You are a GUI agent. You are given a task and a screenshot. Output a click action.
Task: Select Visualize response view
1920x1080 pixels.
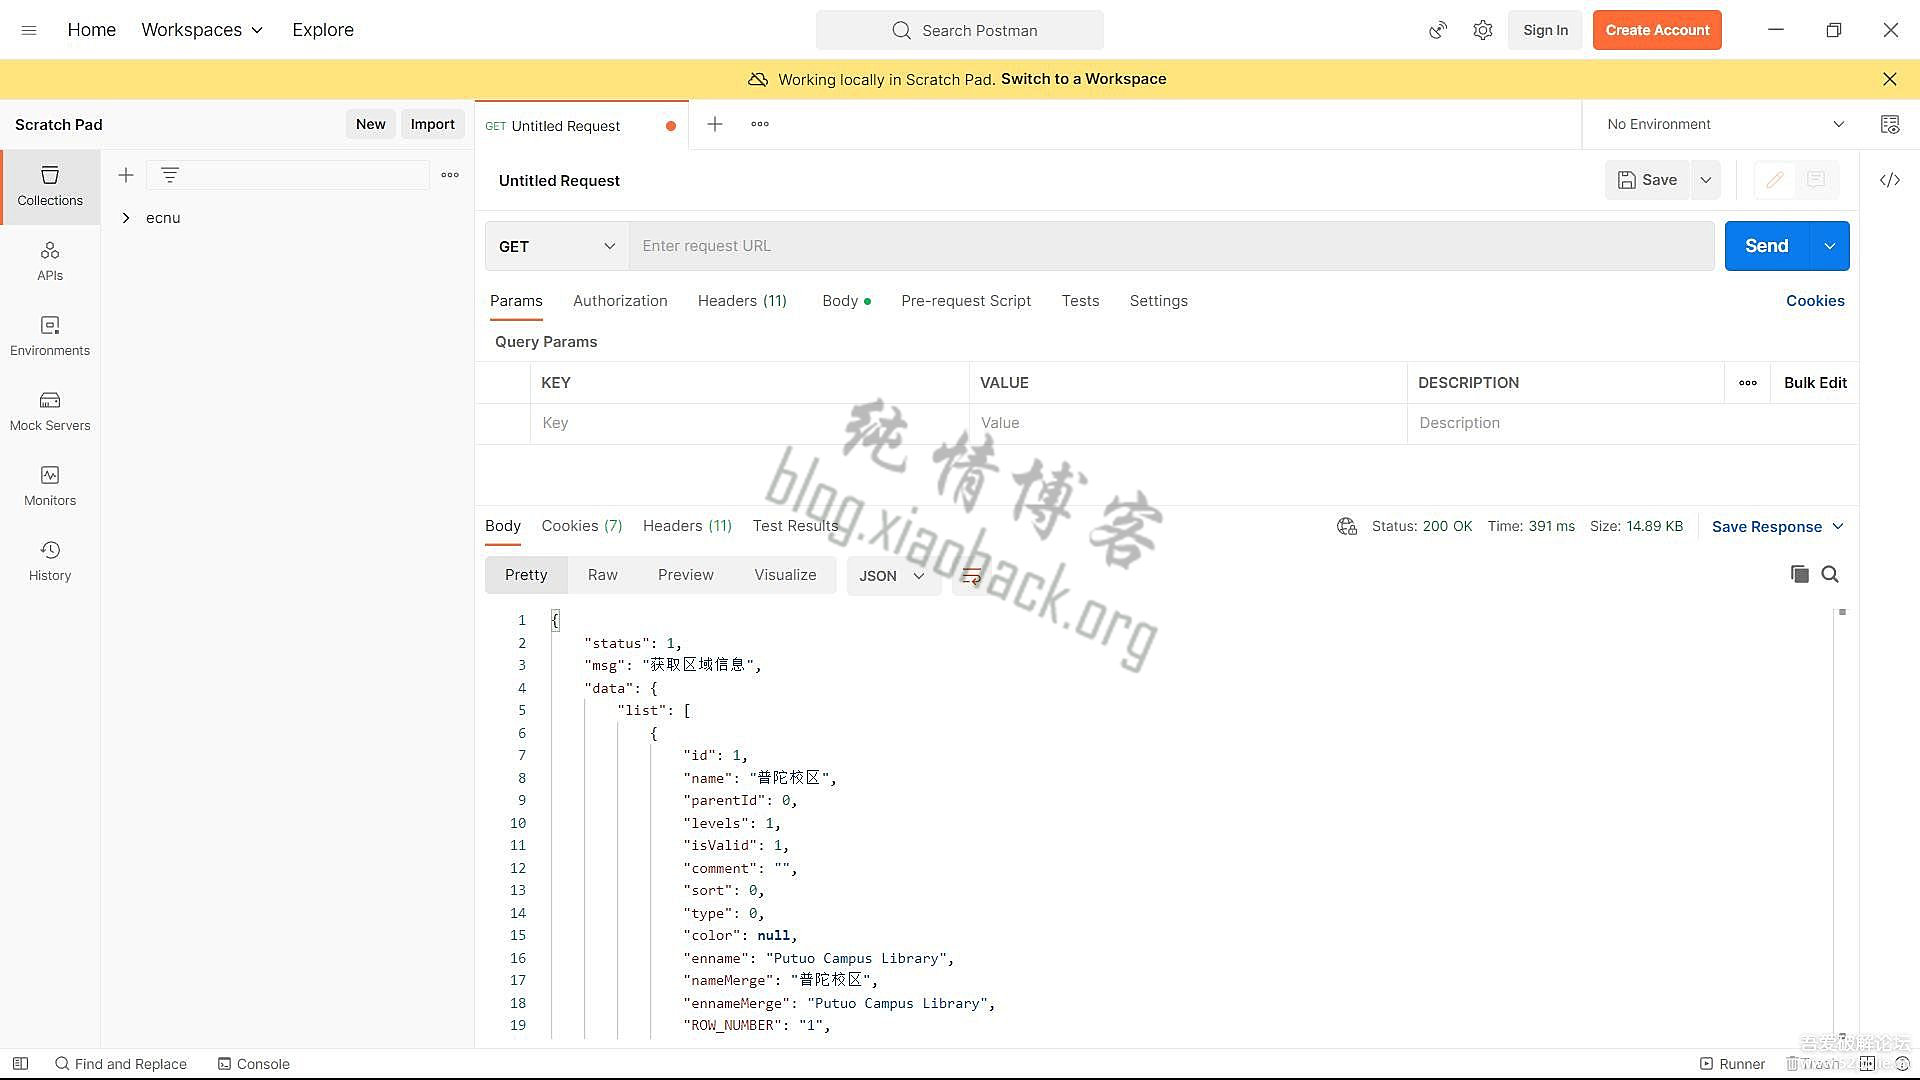tap(785, 575)
